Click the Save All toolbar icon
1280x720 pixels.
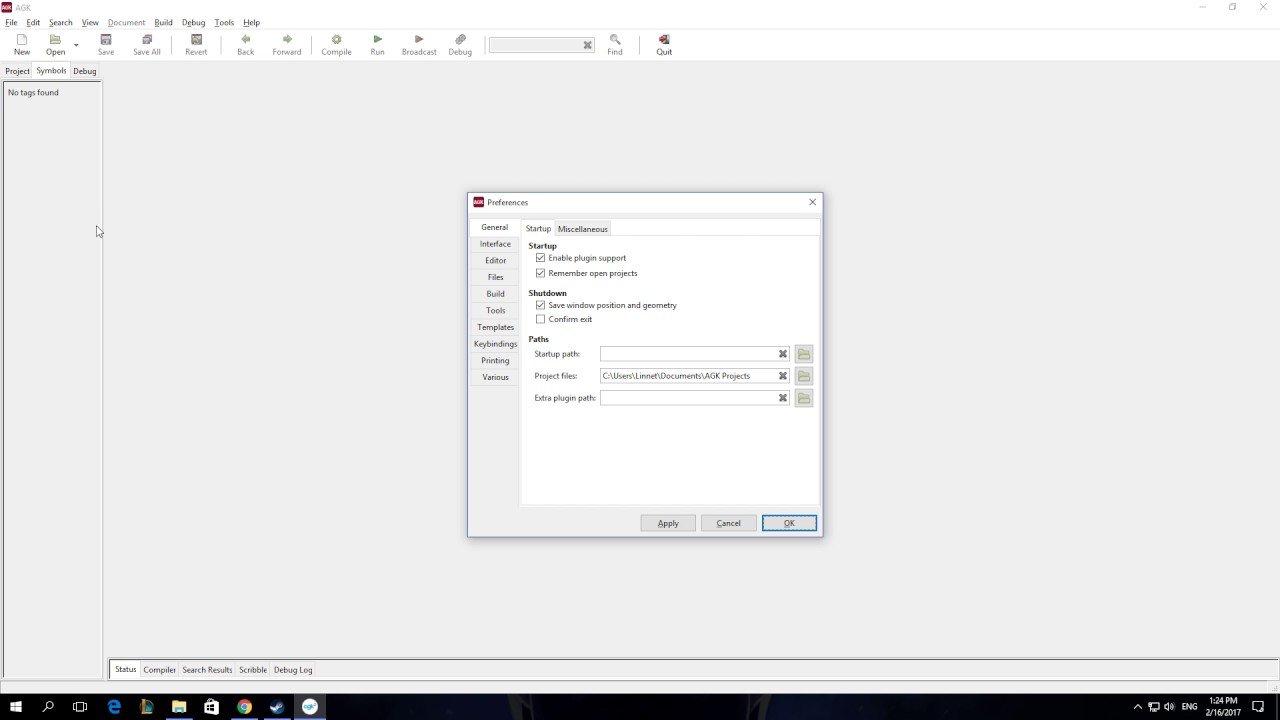147,45
